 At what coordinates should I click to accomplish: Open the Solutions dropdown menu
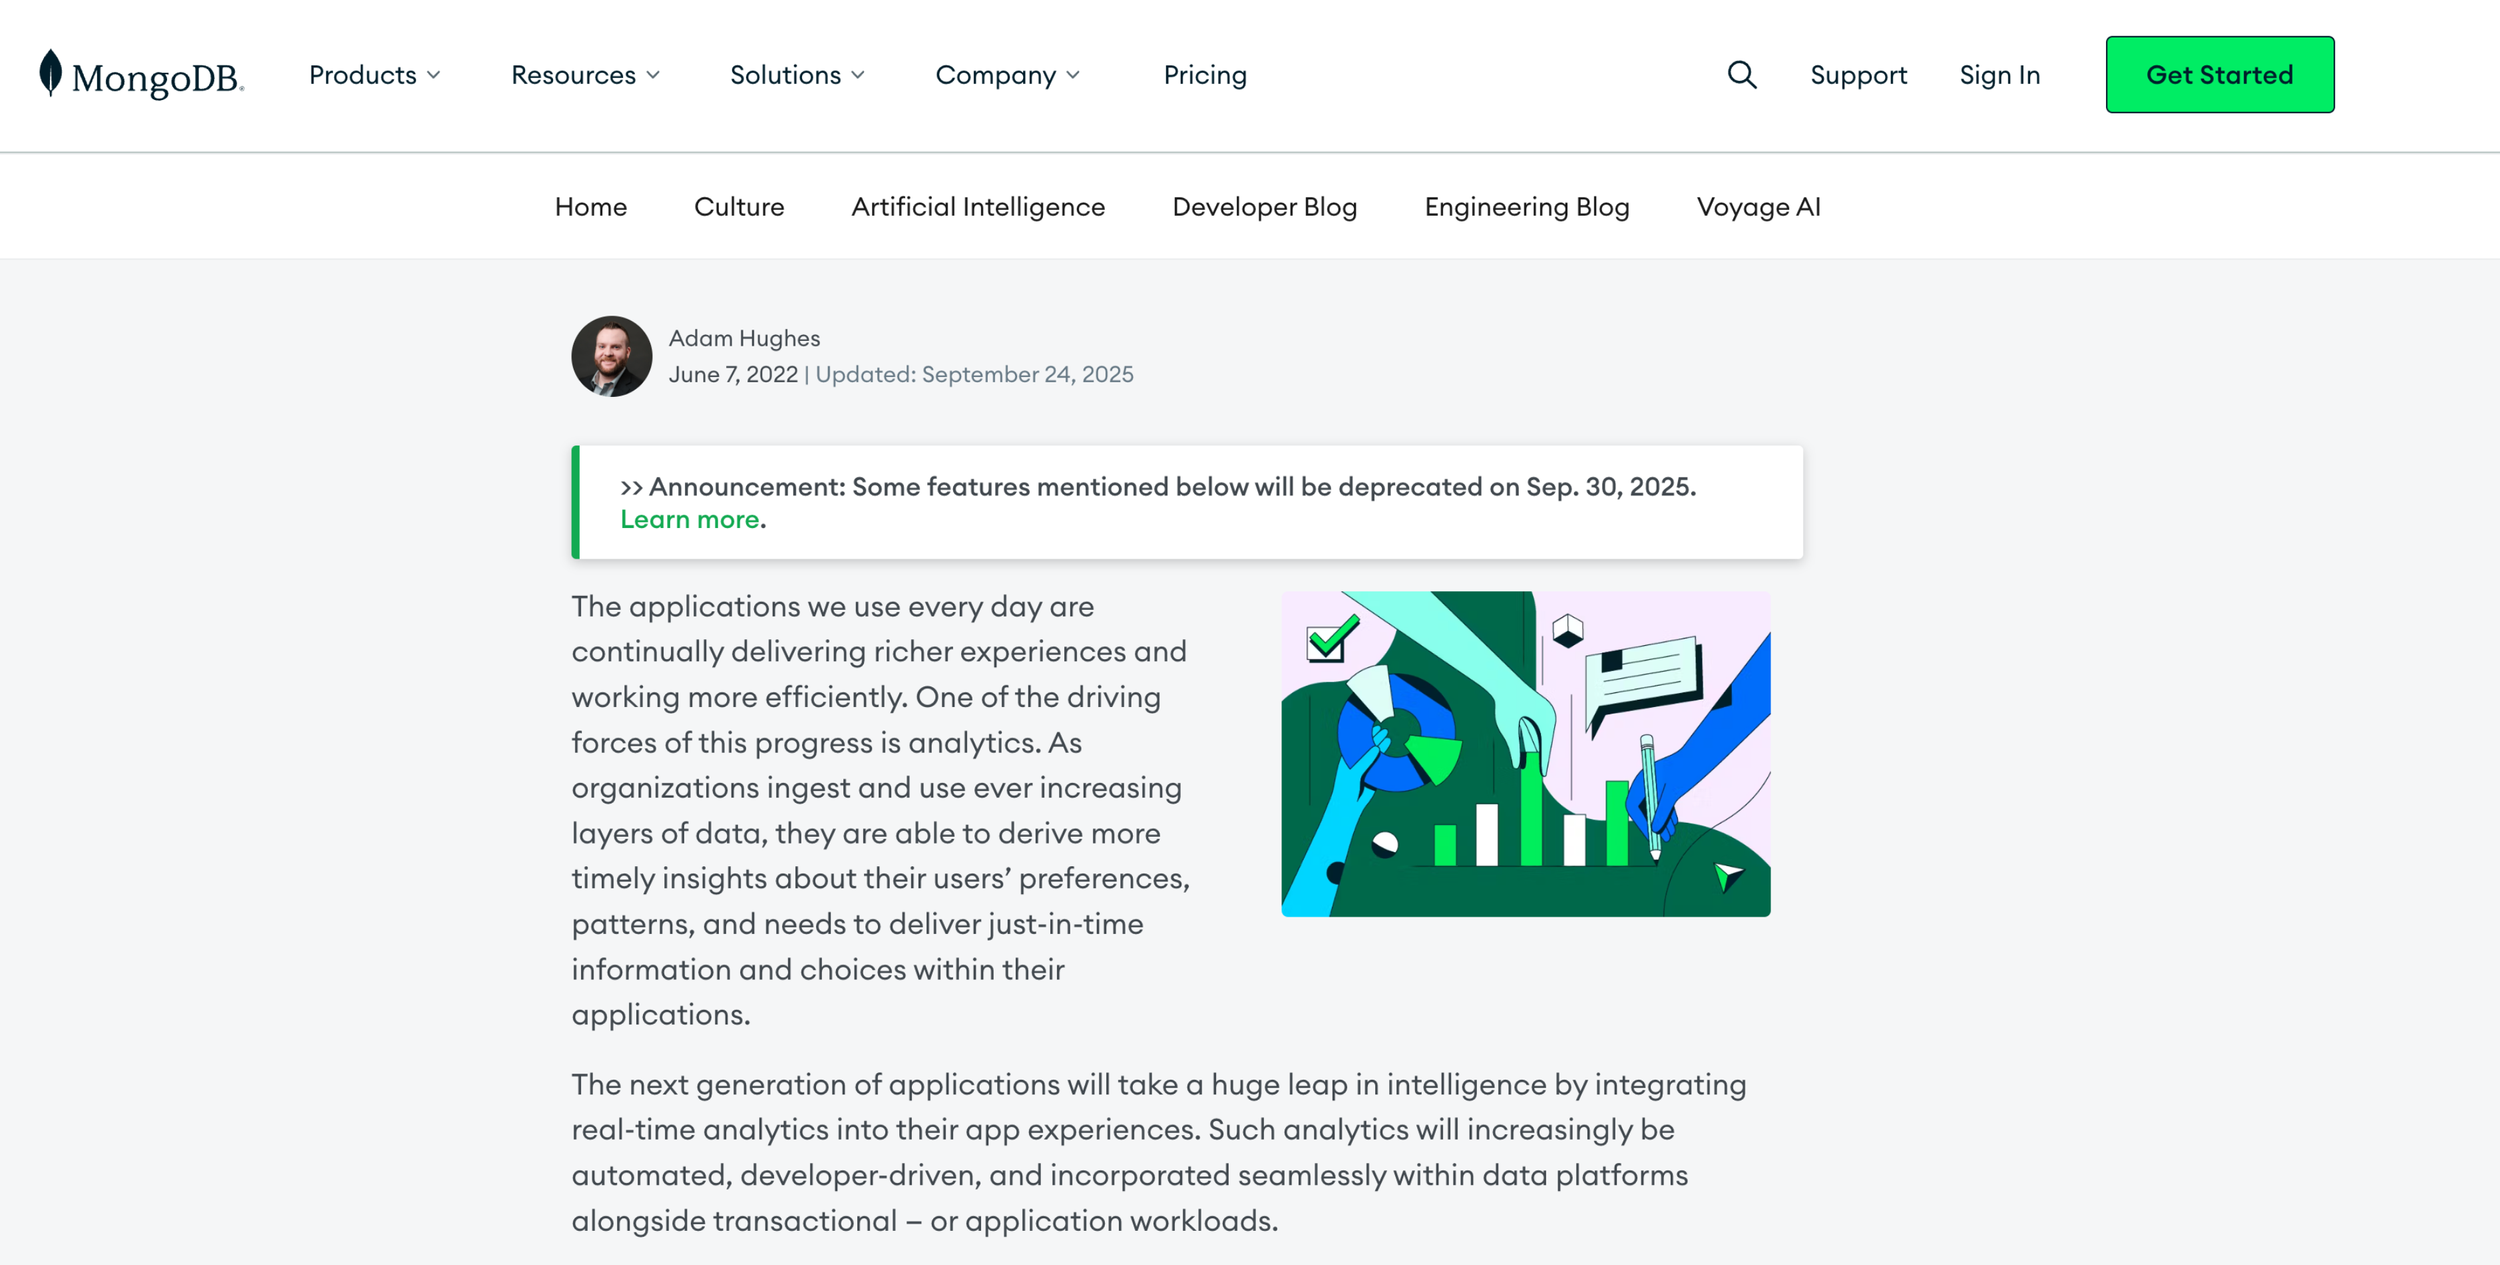click(797, 75)
